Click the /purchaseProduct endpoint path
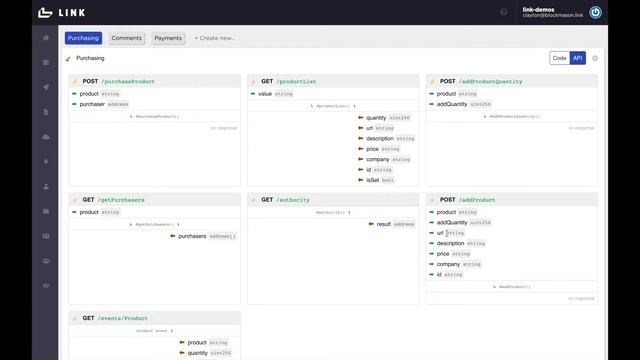640x360 pixels. pyautogui.click(x=128, y=82)
